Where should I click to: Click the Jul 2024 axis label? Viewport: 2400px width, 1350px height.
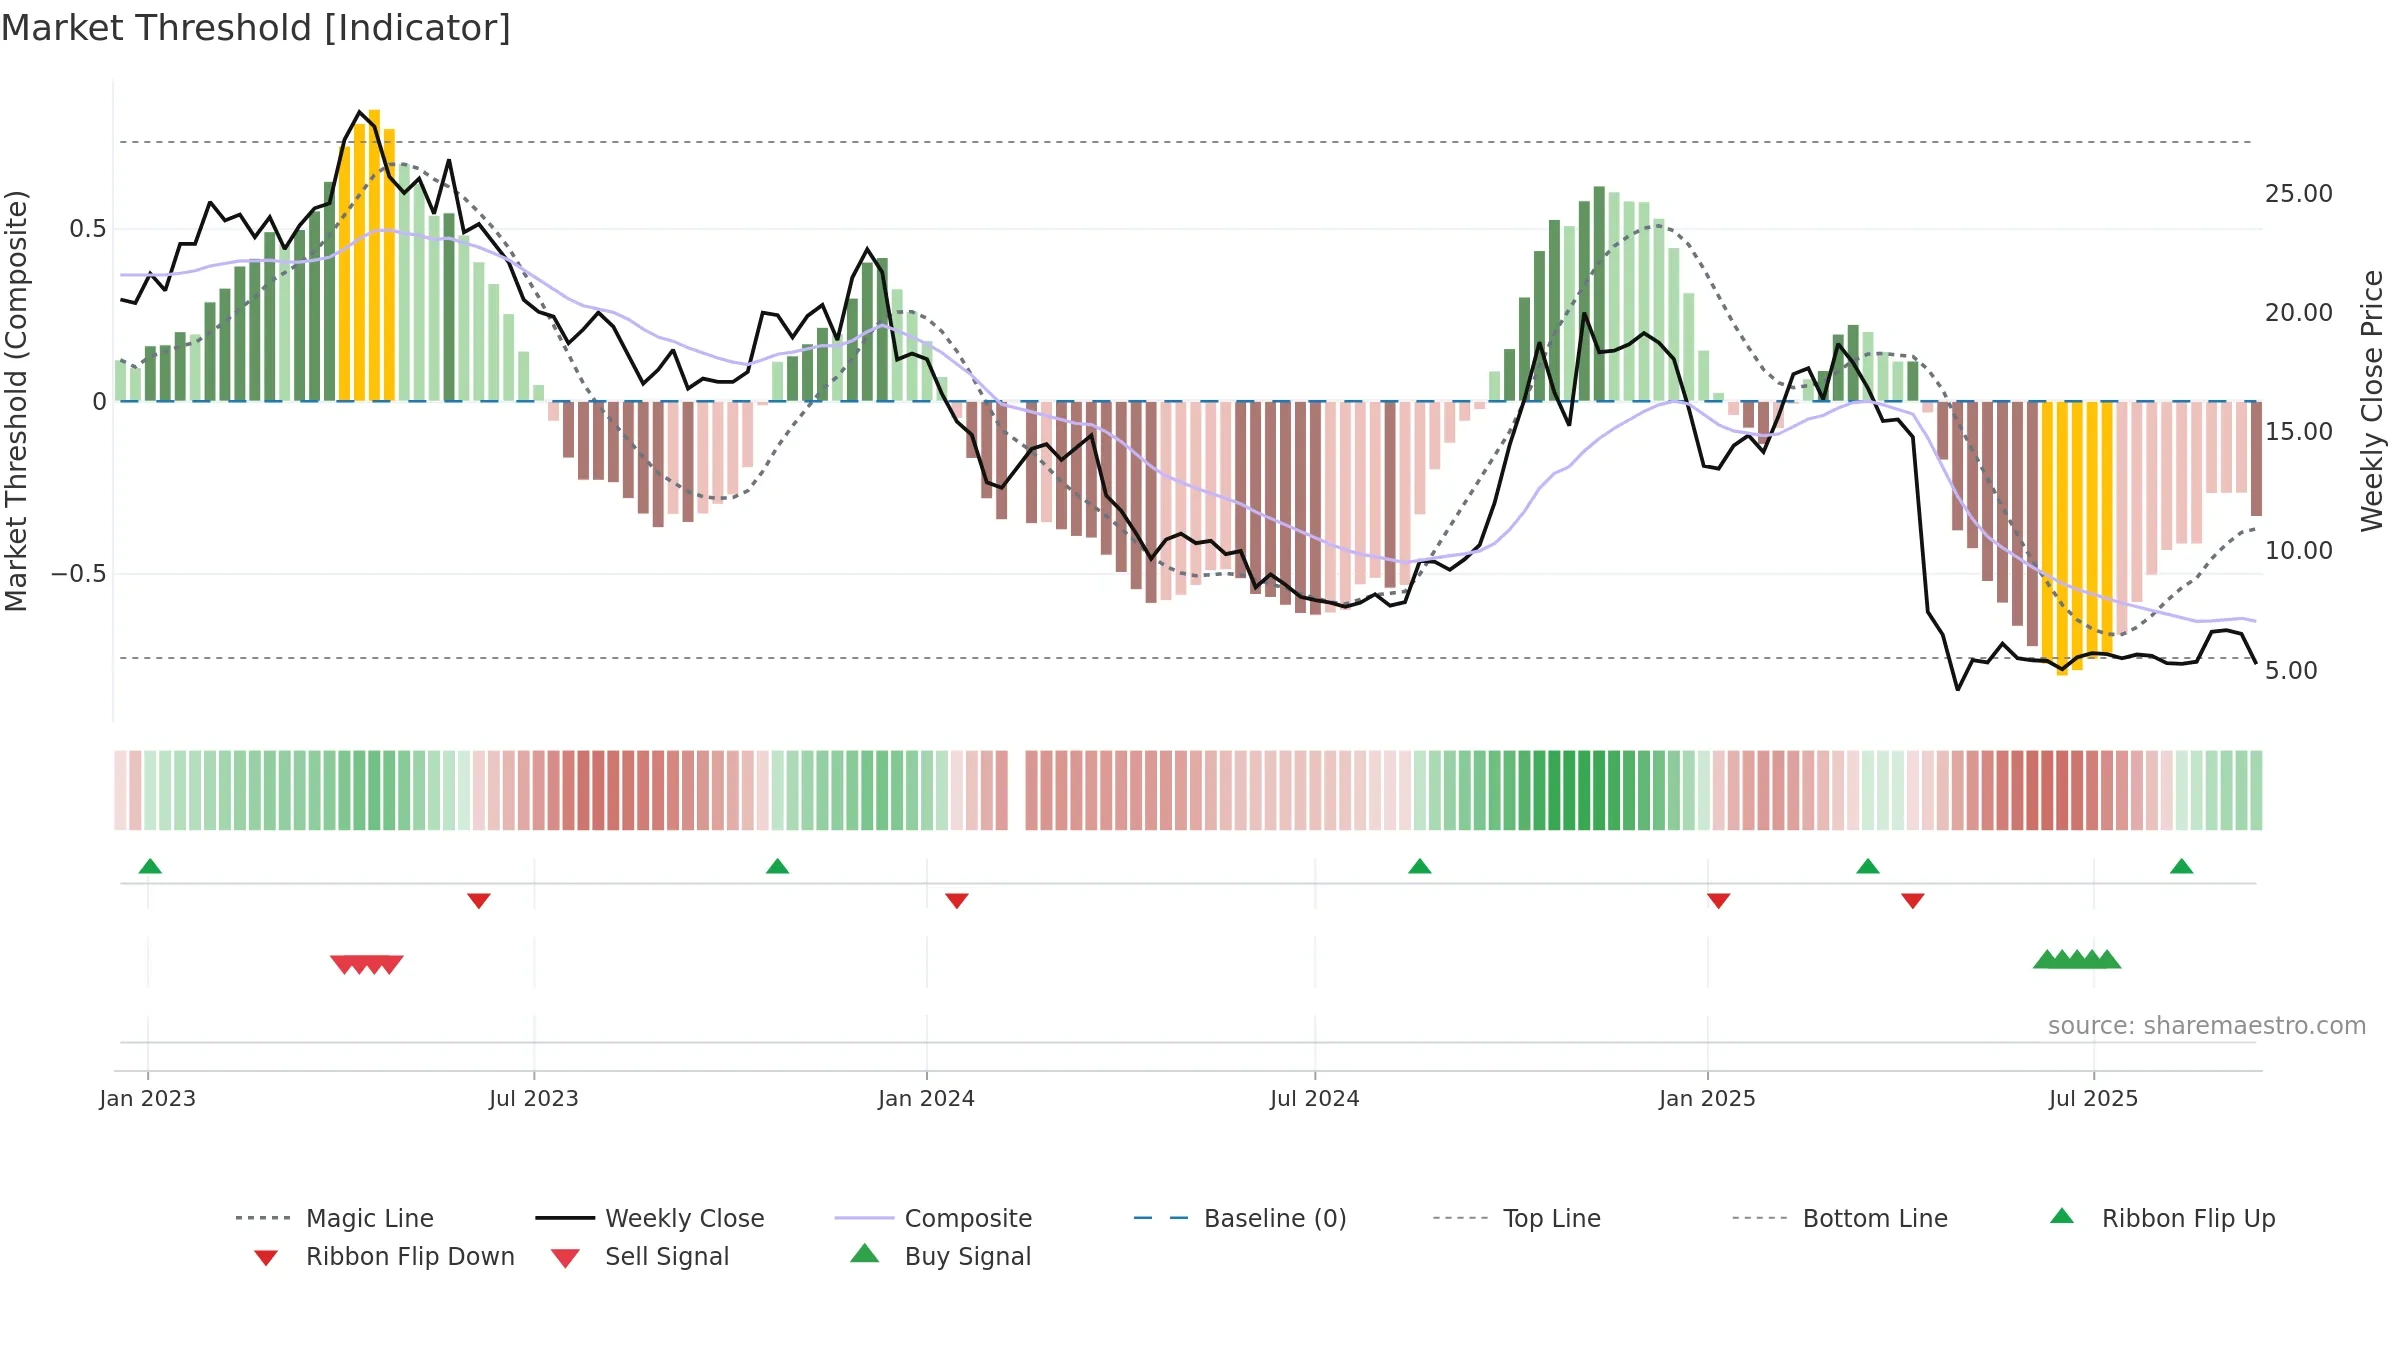tap(1315, 1098)
